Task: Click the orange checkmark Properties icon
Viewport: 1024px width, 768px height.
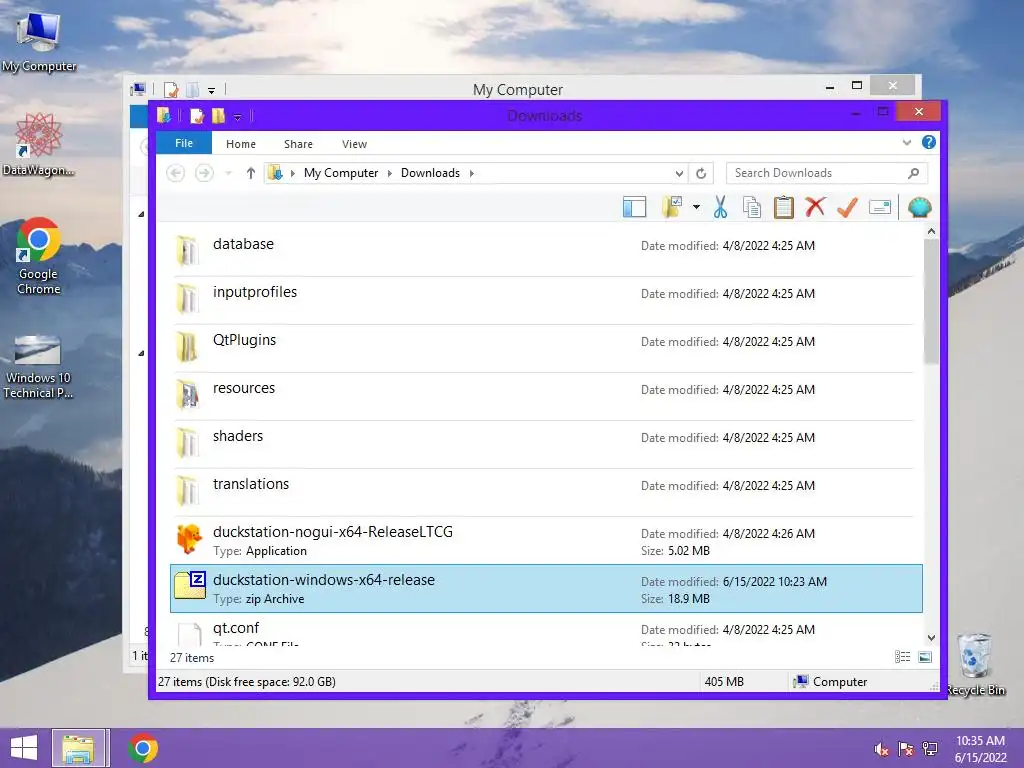Action: point(847,207)
